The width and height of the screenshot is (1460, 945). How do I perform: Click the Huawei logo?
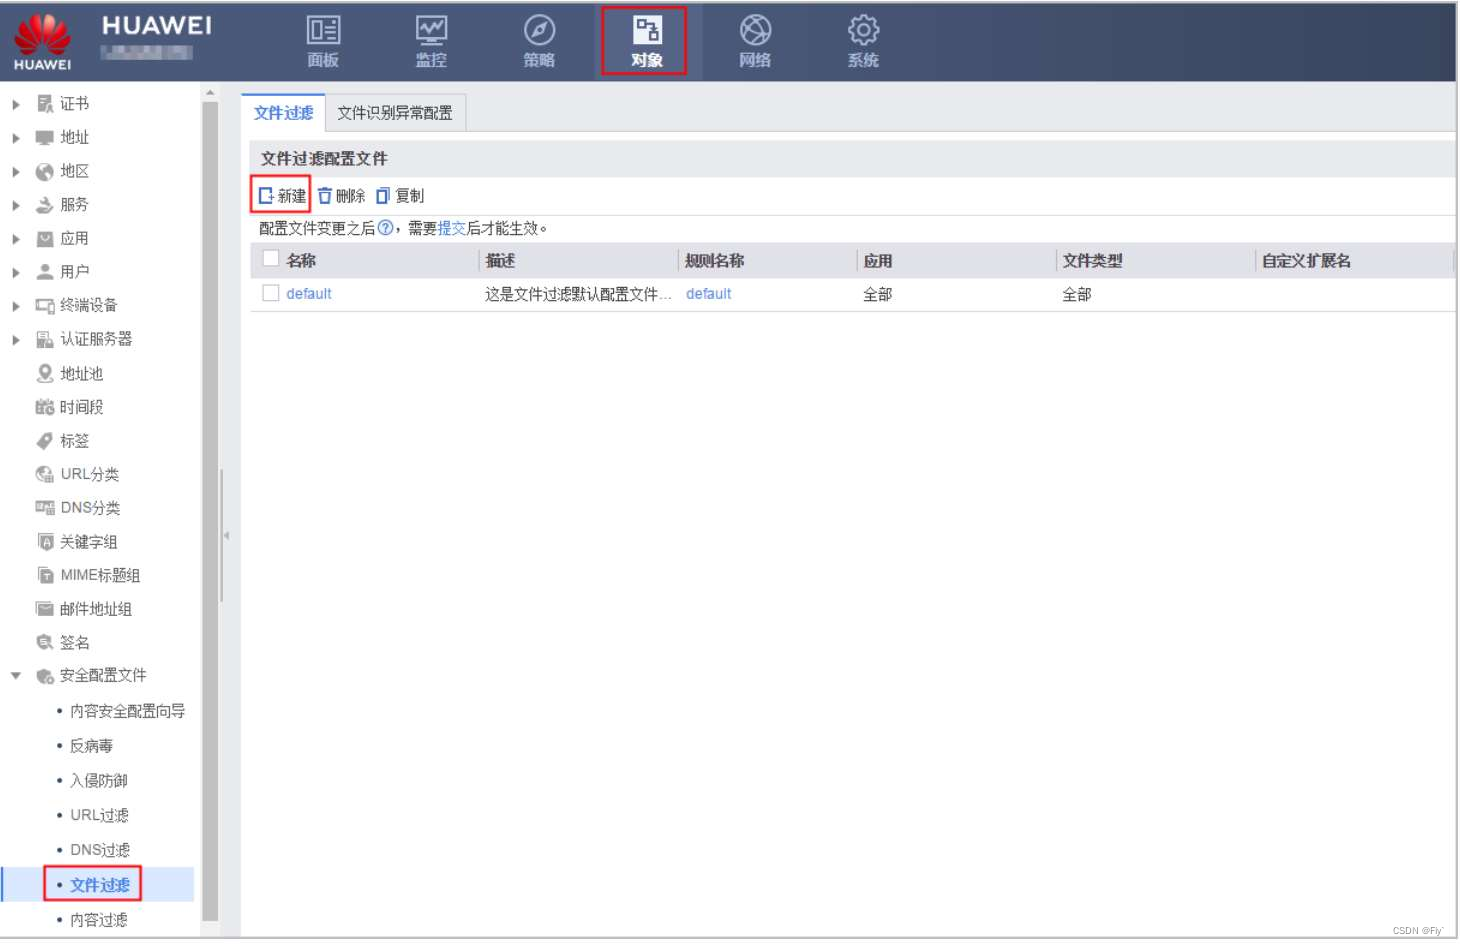(x=43, y=42)
